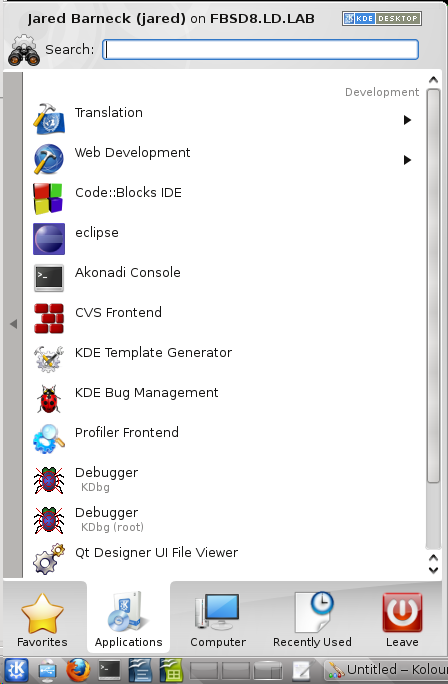Open the OpenOffice Calc spreadsheet taskbar icon
448x684 pixels.
171,670
